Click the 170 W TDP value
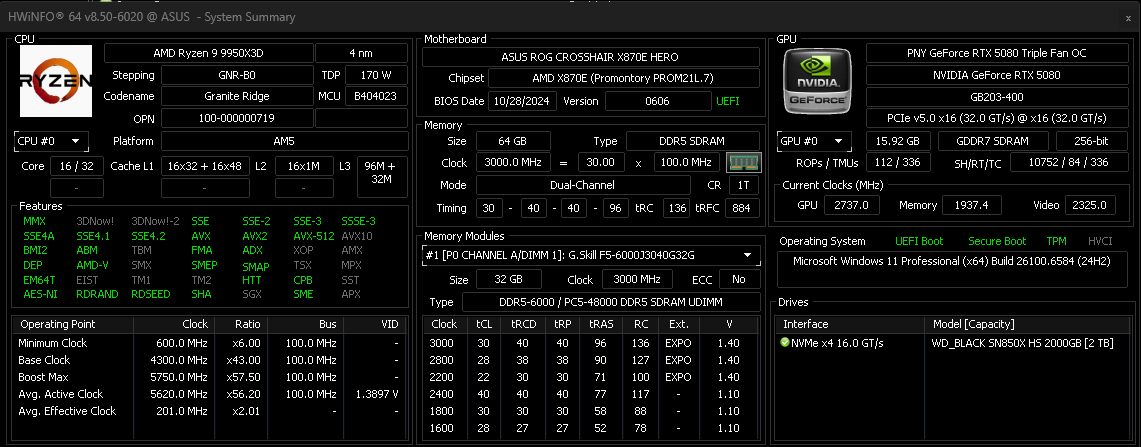 pyautogui.click(x=376, y=75)
